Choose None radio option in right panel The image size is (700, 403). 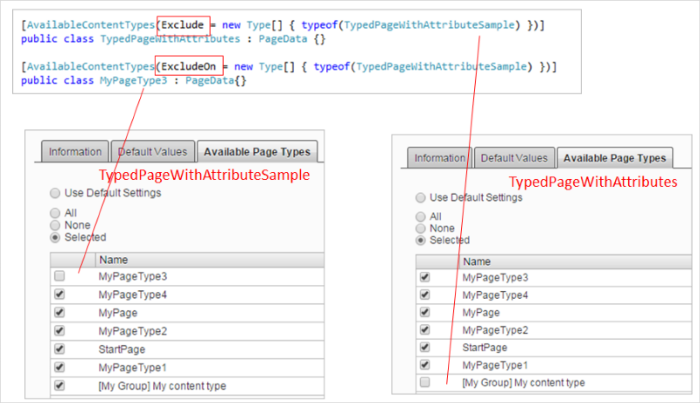tap(420, 228)
